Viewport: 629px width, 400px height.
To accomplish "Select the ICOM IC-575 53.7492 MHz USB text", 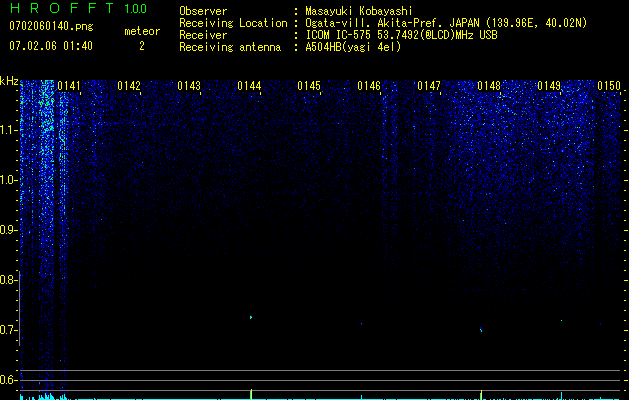I will point(401,35).
